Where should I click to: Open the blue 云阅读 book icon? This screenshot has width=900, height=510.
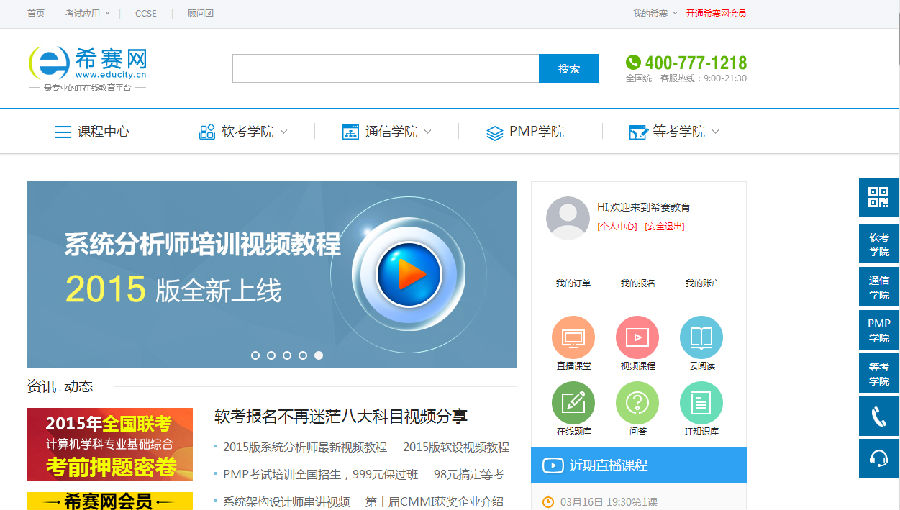701,337
